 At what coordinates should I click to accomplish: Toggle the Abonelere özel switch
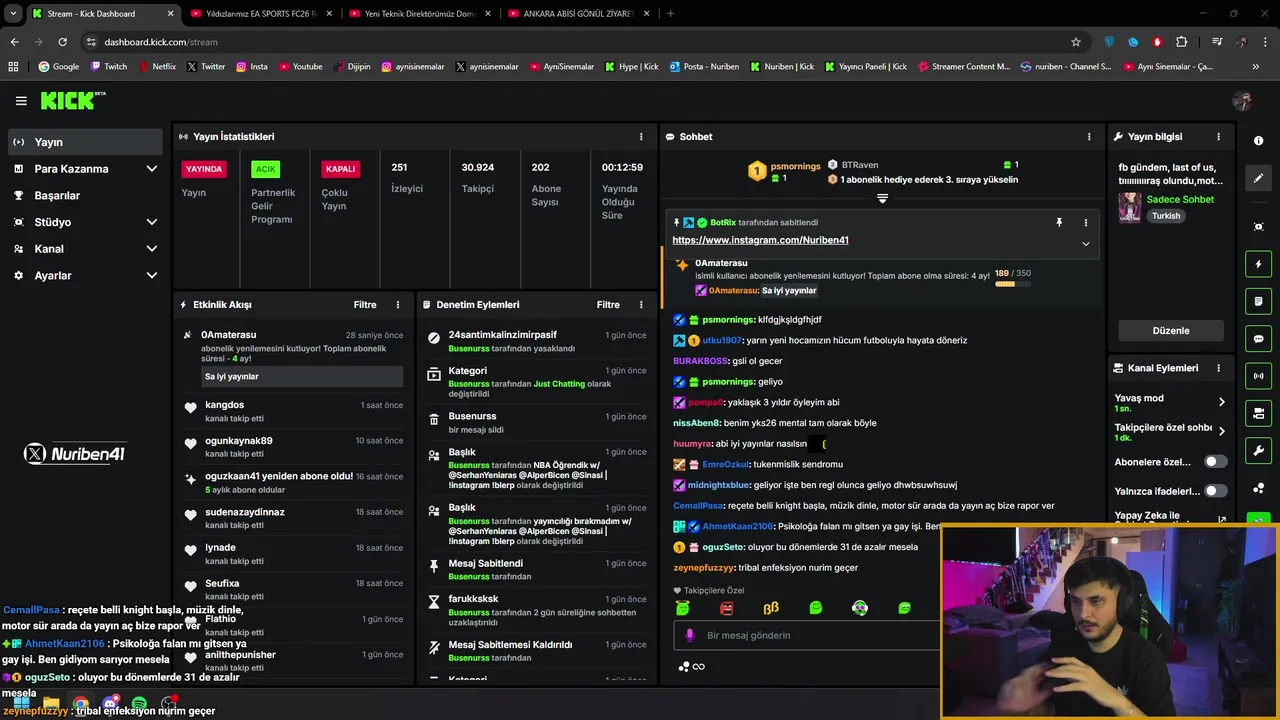1215,462
